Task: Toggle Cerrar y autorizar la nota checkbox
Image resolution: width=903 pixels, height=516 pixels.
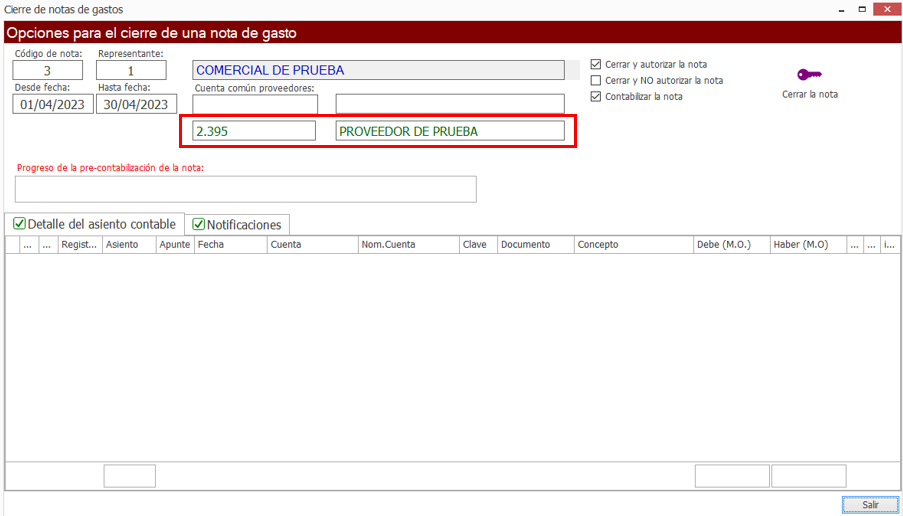Action: pyautogui.click(x=596, y=64)
